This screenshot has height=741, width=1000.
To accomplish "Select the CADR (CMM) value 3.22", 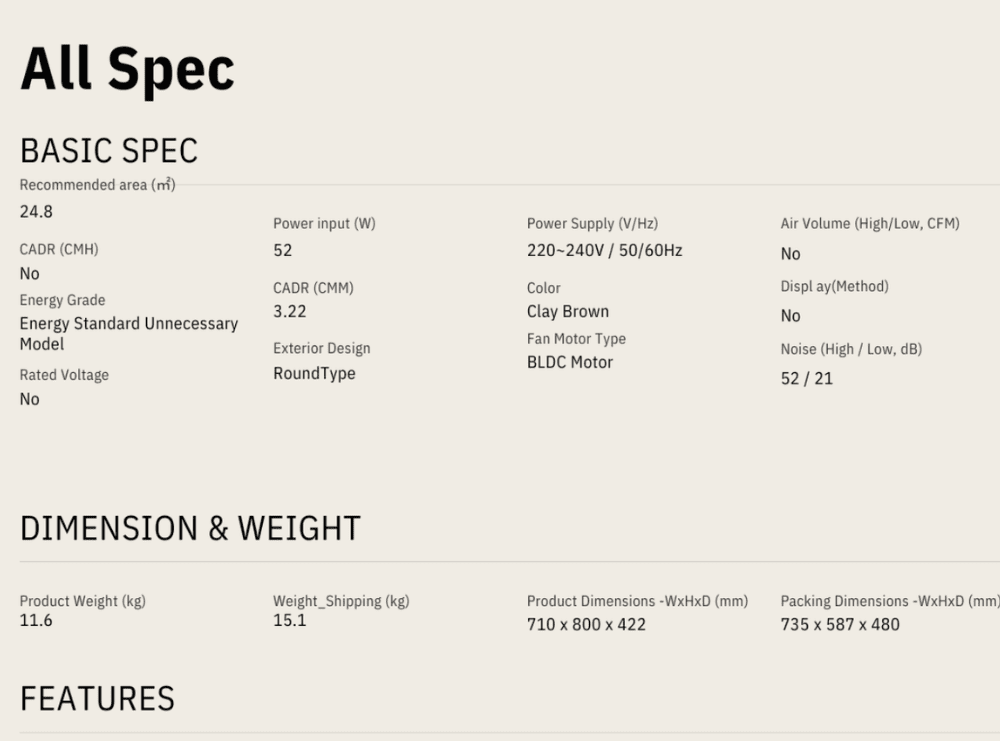I will tap(289, 311).
